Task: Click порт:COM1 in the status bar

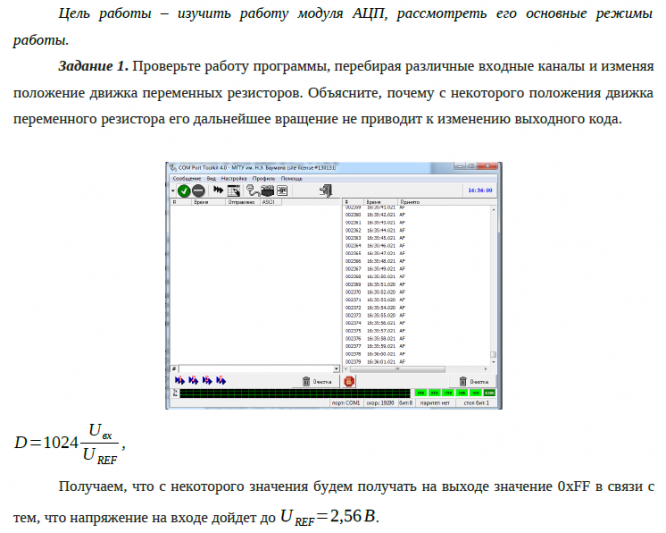Action: 347,403
